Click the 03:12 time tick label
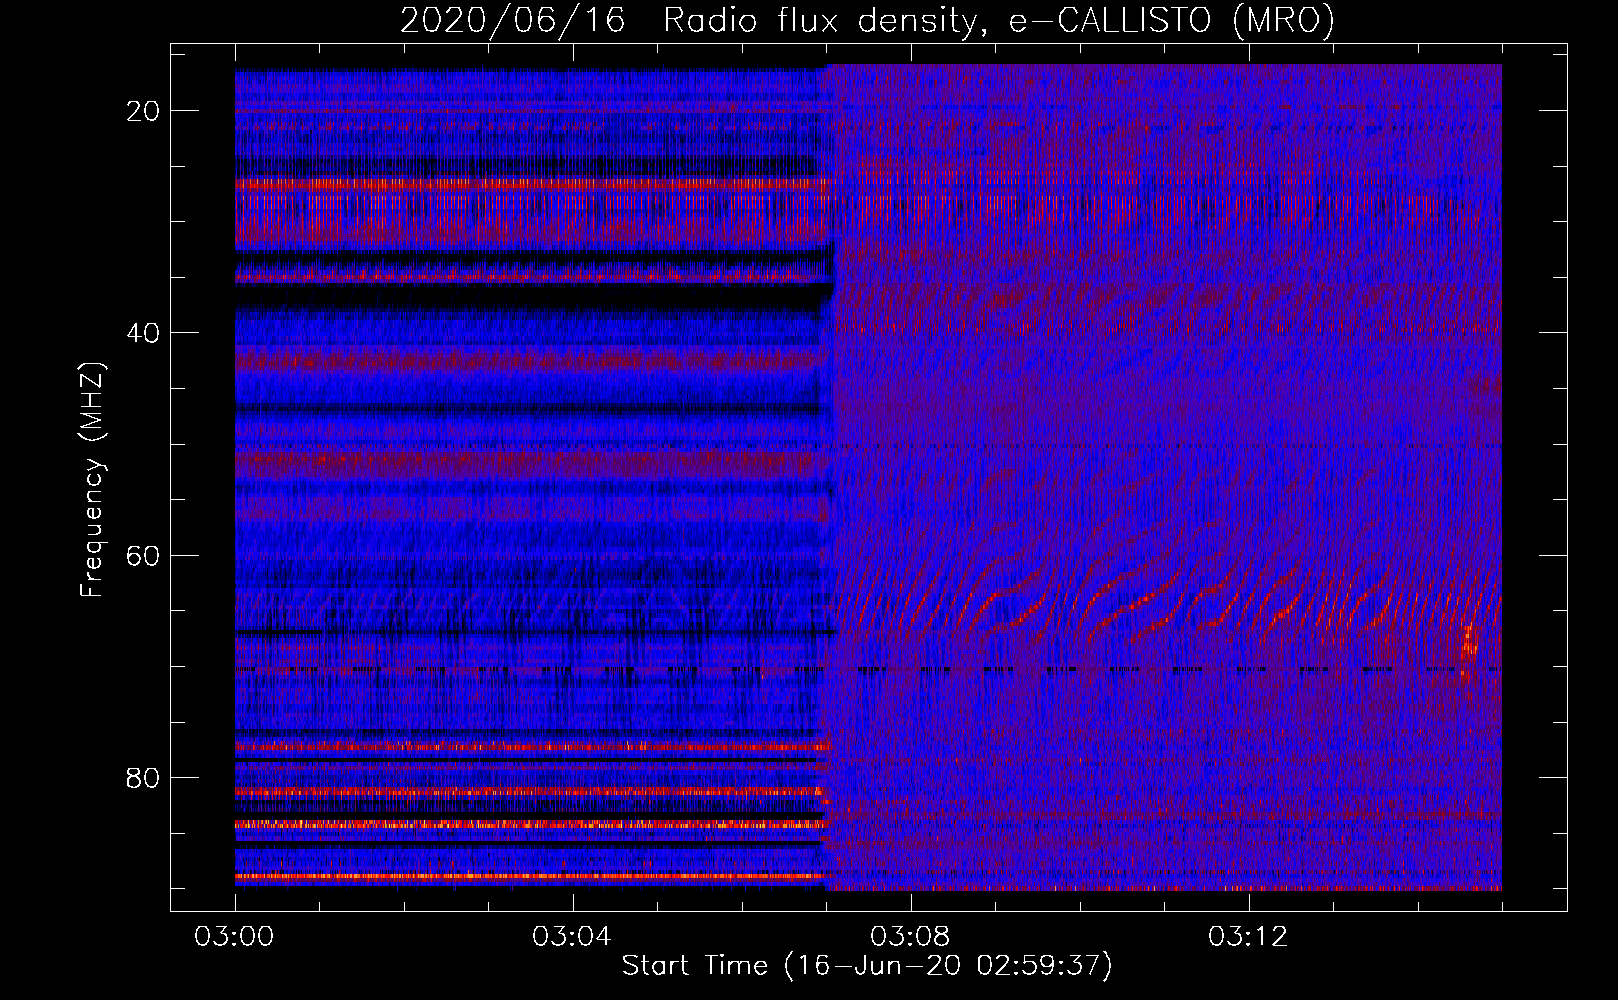The image size is (1618, 1000). [x=1248, y=937]
